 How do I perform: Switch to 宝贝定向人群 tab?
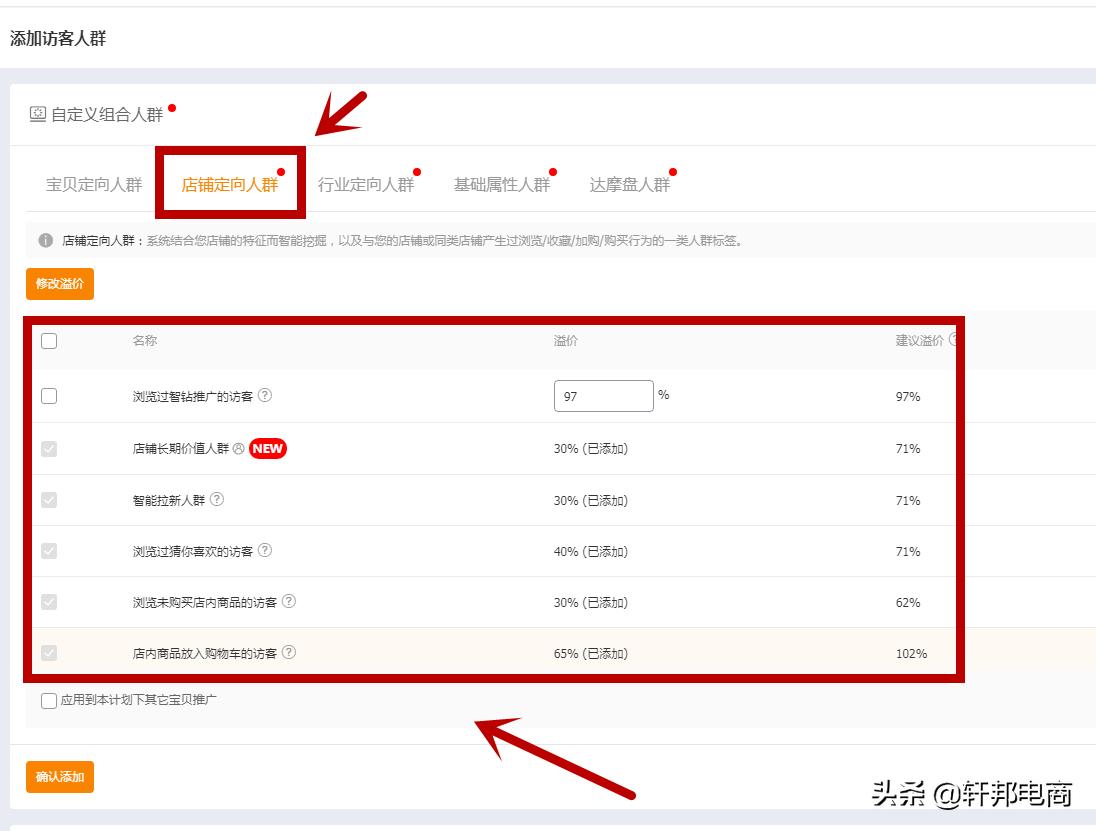tap(94, 185)
